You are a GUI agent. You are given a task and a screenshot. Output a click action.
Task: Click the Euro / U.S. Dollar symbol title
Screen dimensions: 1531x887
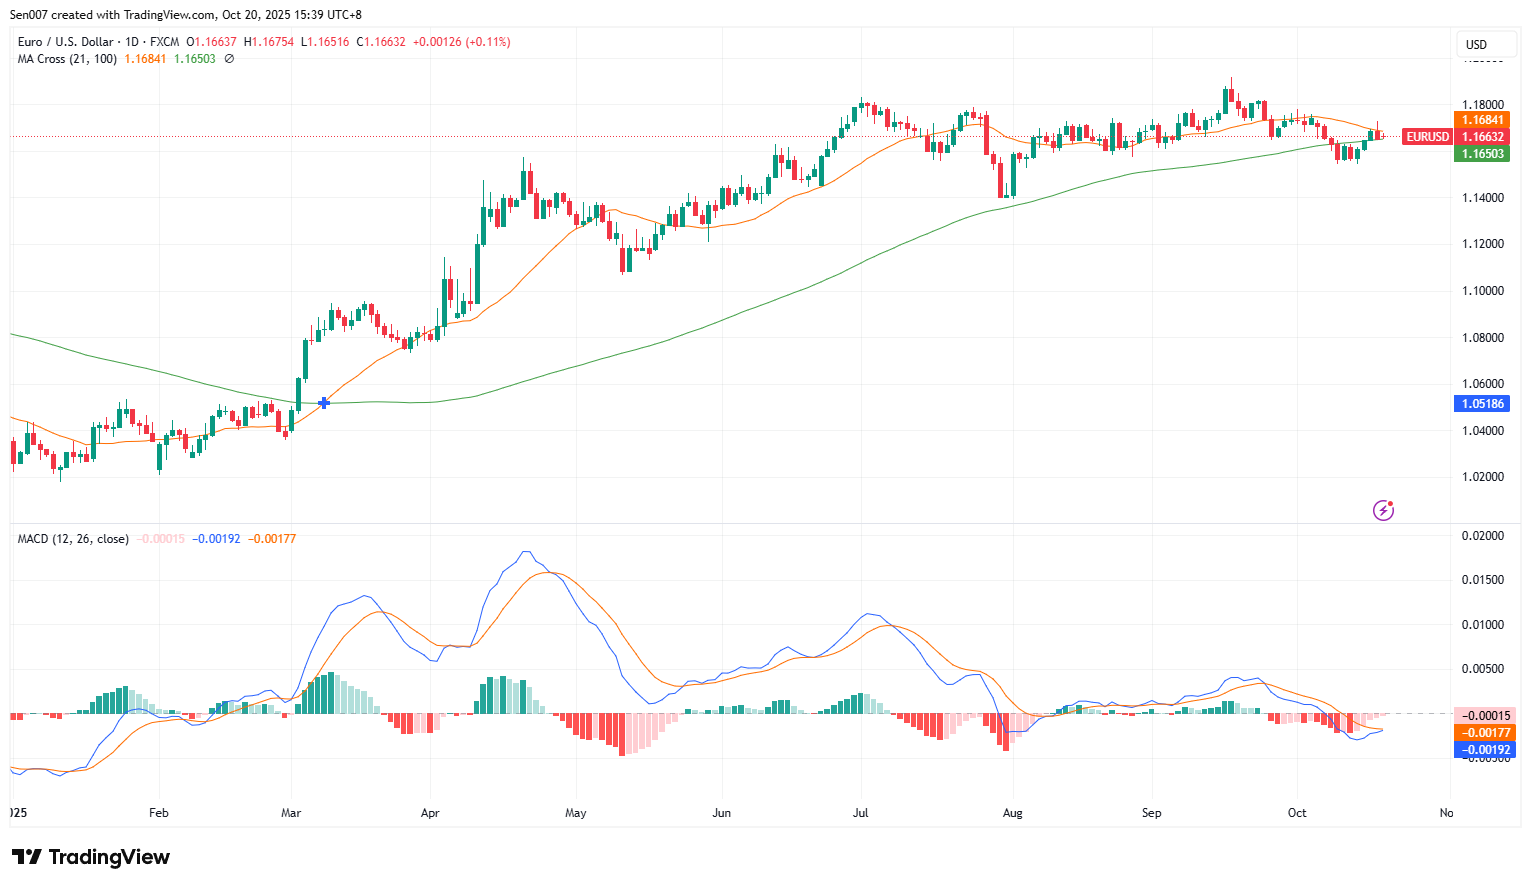[65, 42]
